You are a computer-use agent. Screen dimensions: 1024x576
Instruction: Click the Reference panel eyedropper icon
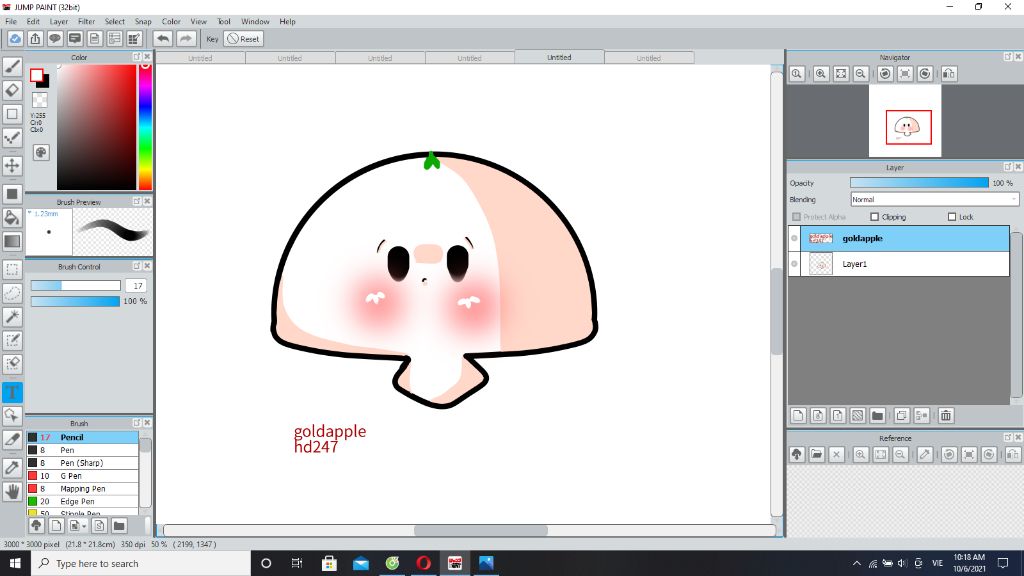coord(925,455)
